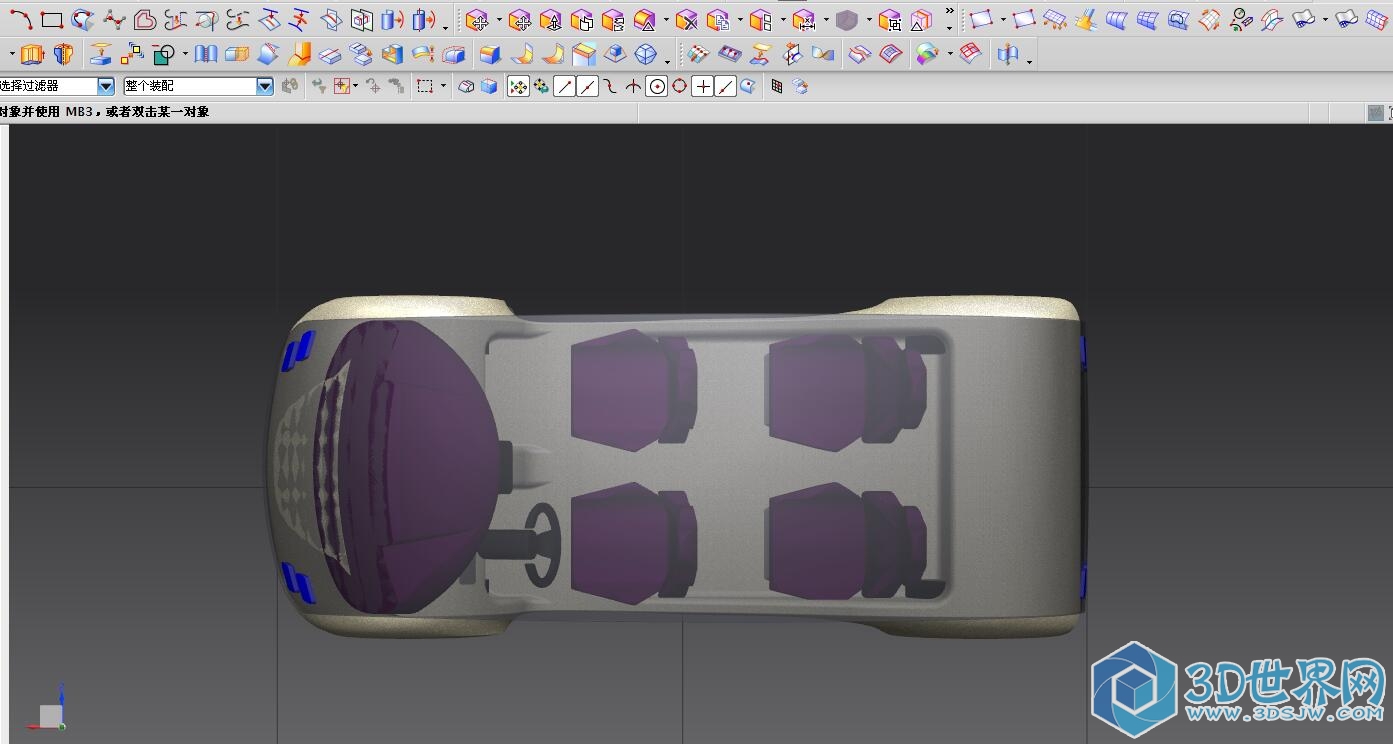Select the Copy Face cube icon
Viewport: 1393px width, 744px height.
[x=717, y=20]
